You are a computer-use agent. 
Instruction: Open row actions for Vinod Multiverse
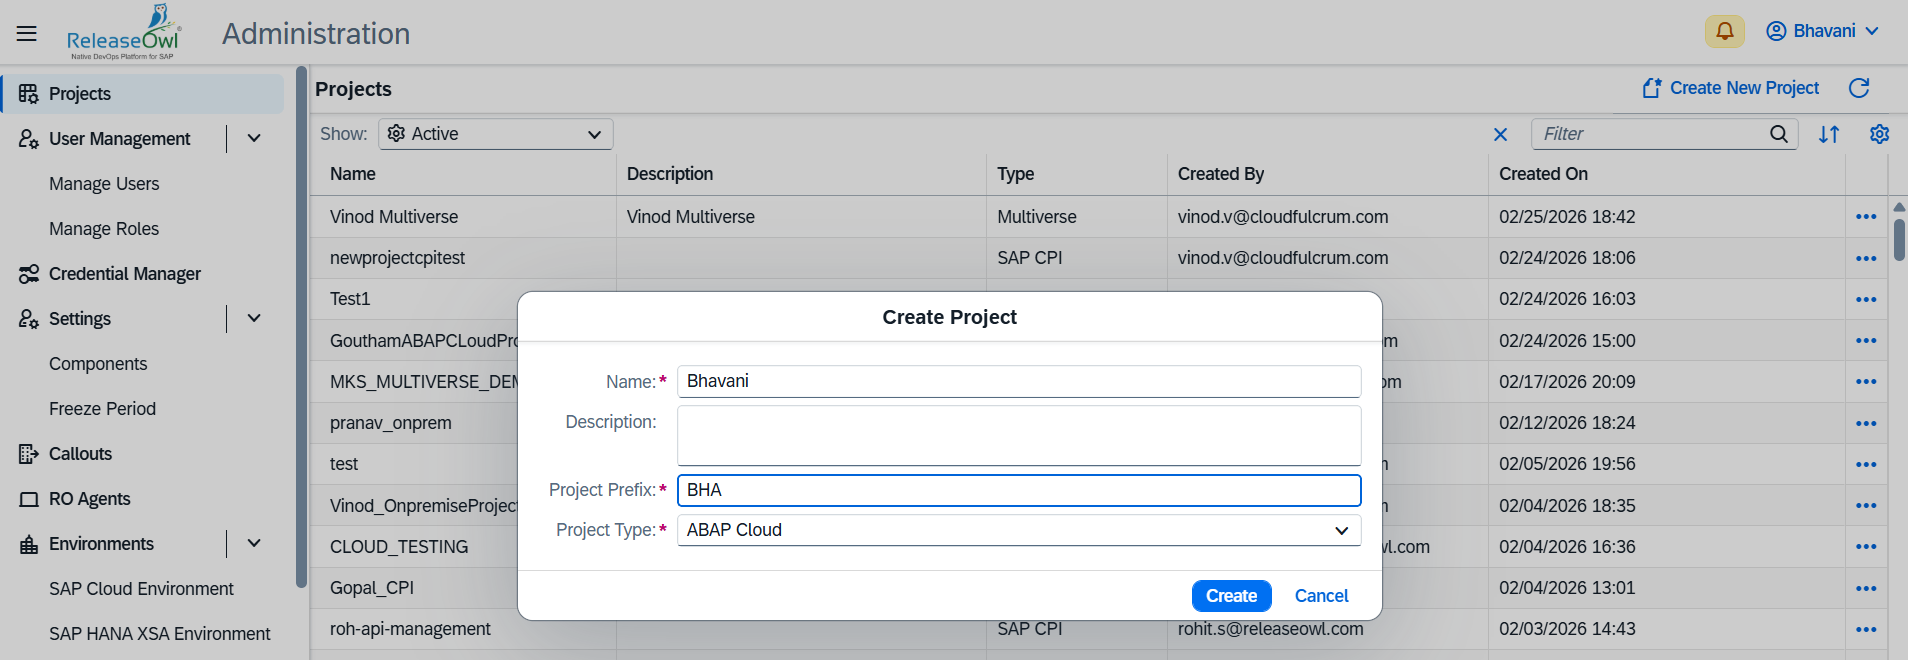click(x=1865, y=217)
